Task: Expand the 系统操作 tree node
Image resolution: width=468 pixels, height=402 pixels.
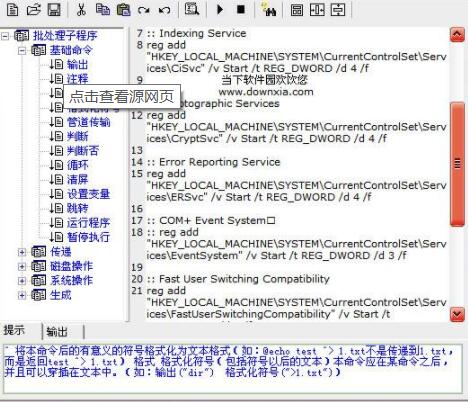Action: [x=22, y=281]
